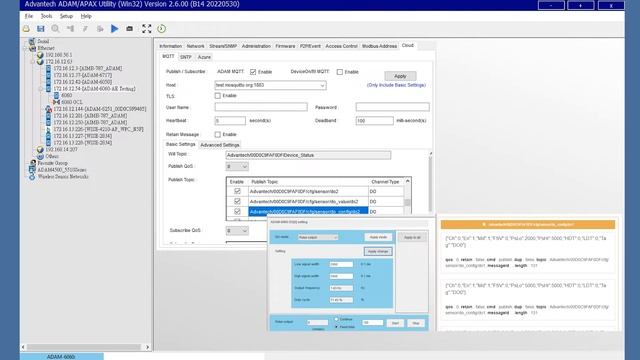Click the User Name input field
This screenshot has height=360, width=640.
(261, 107)
